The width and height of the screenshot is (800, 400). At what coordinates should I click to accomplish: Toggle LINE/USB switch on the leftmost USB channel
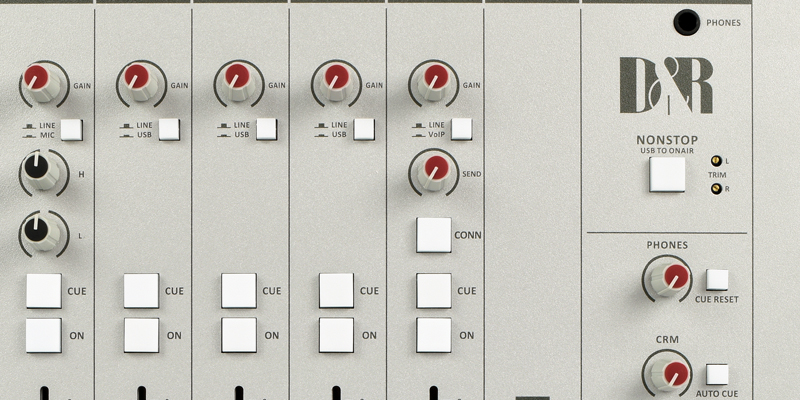point(169,130)
